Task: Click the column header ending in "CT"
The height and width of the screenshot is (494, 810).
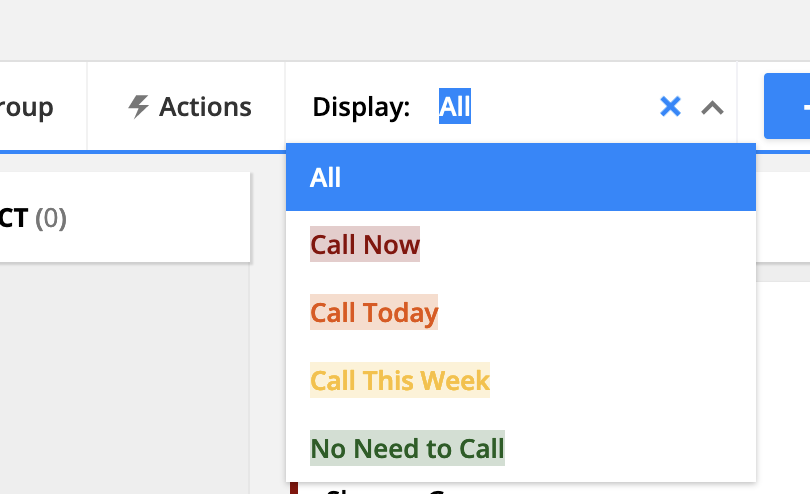Action: (x=14, y=218)
